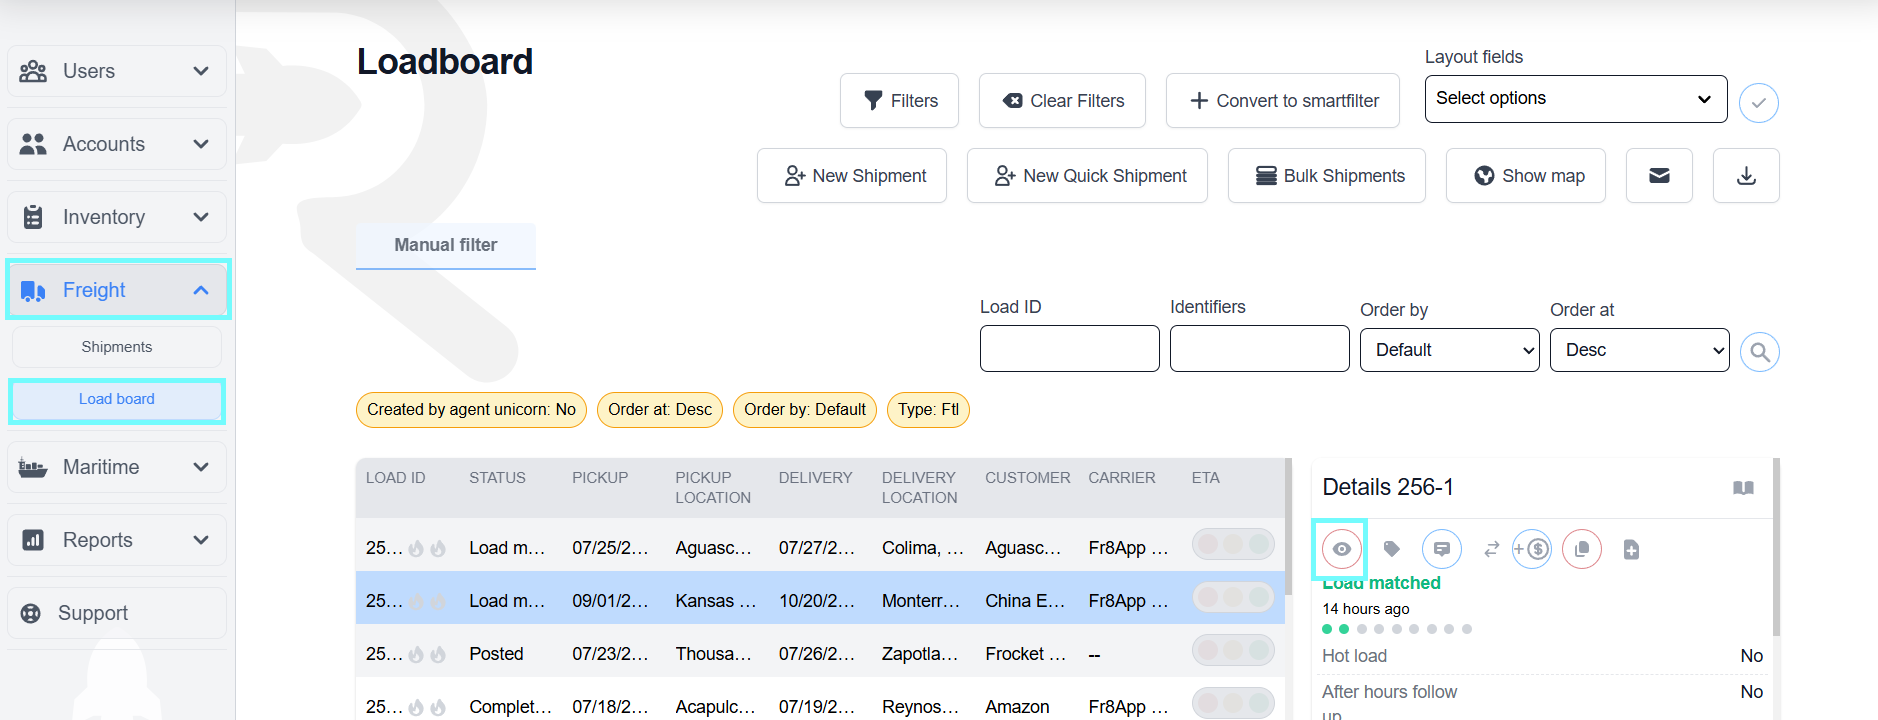Viewport: 1878px width, 720px height.
Task: Click the duplicate copy icon in Details panel
Action: pyautogui.click(x=1581, y=549)
